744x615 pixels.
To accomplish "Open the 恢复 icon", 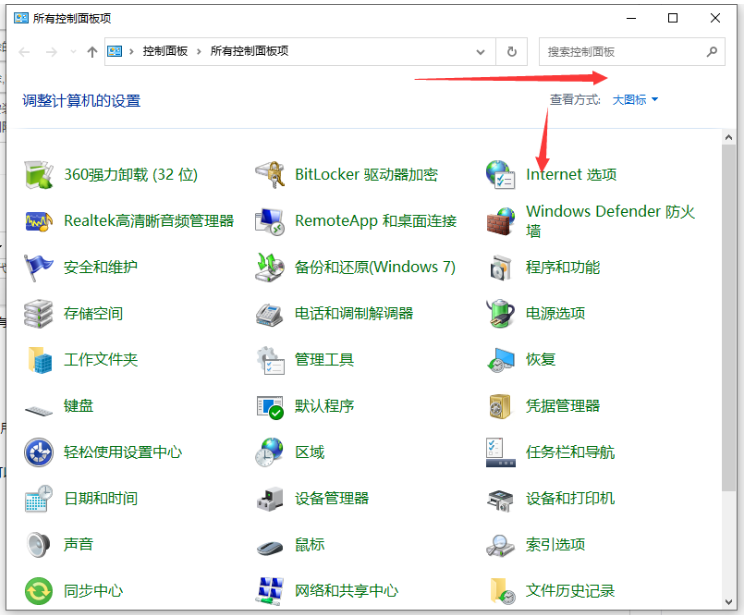I will (501, 360).
